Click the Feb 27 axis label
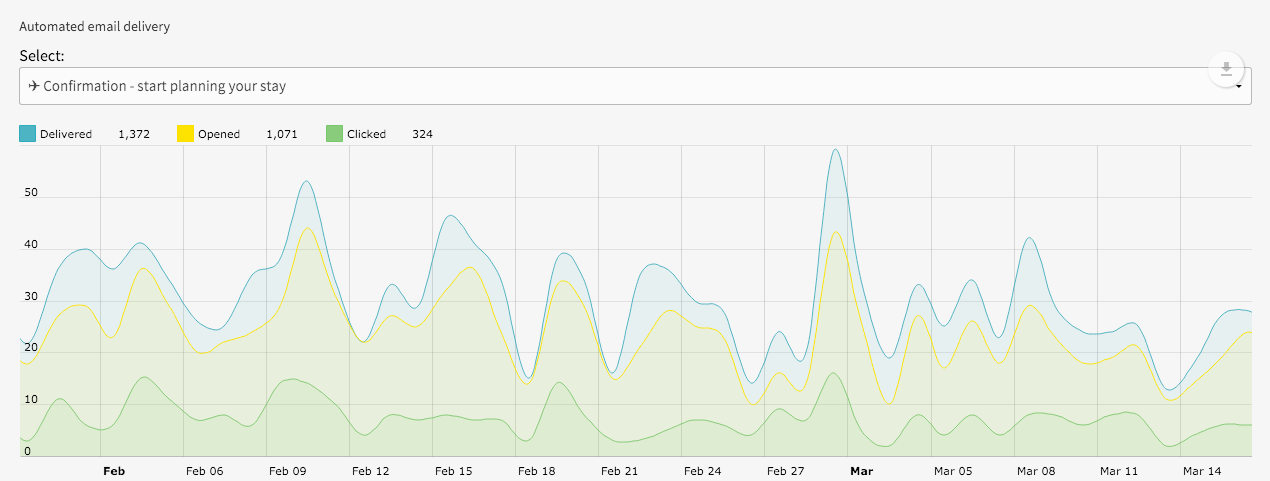 786,470
